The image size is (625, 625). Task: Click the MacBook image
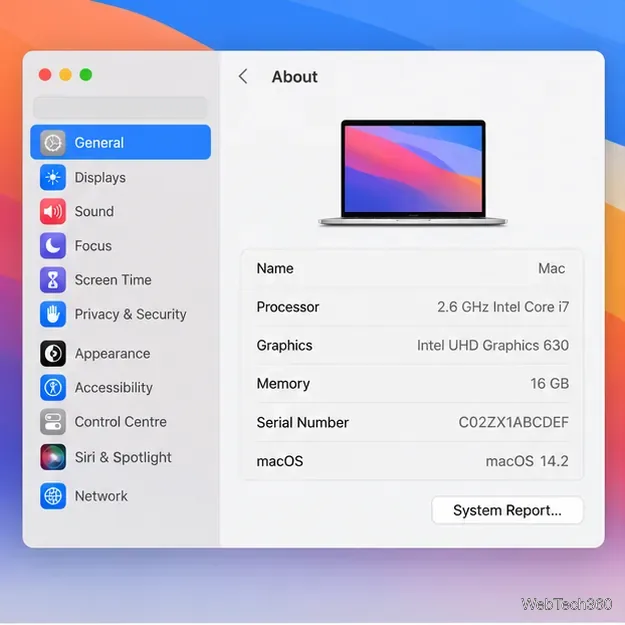coord(413,173)
